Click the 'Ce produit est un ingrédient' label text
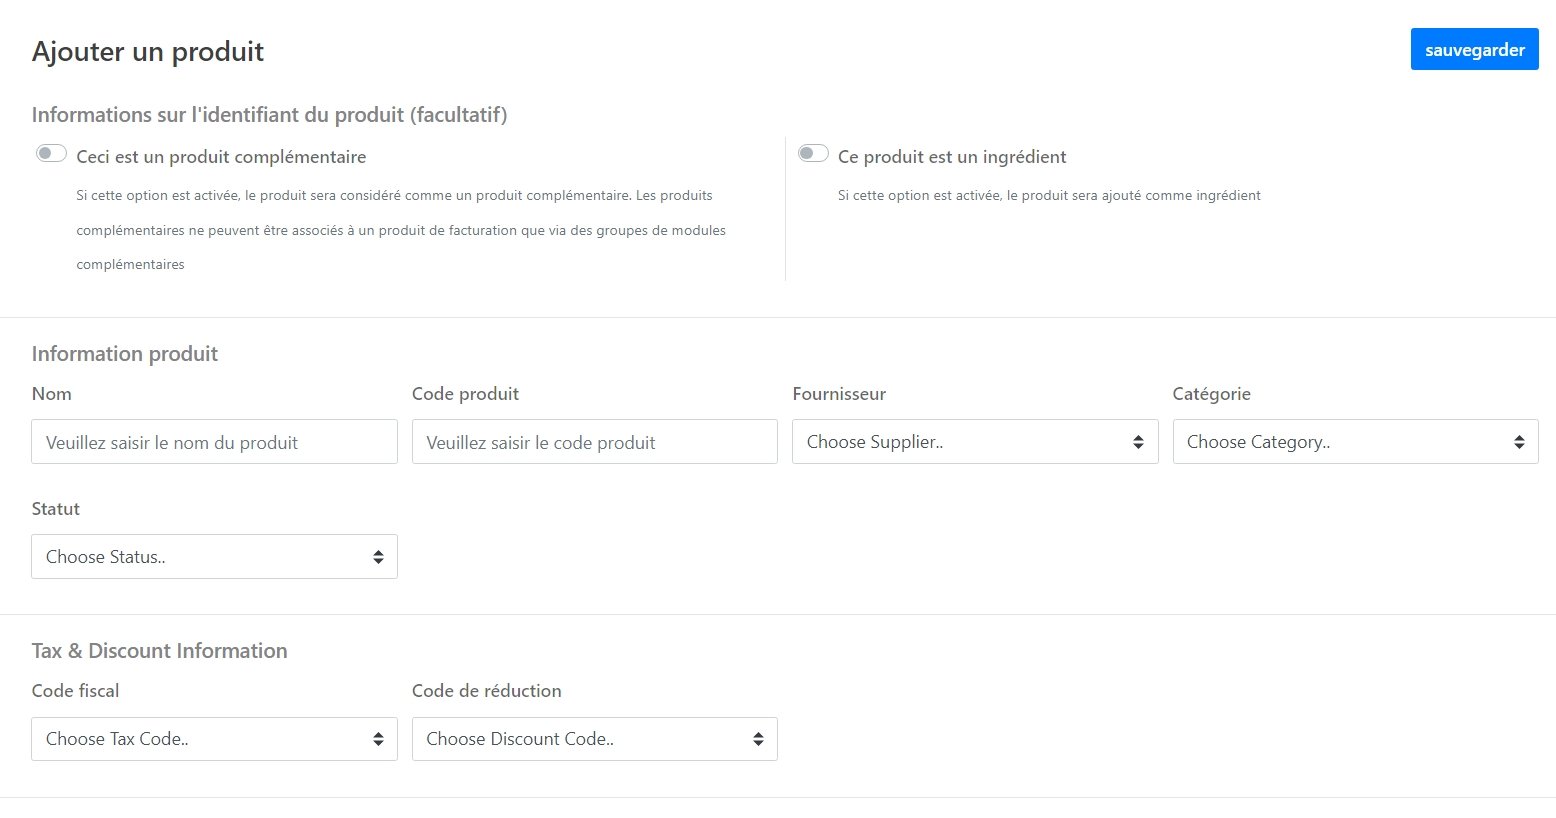Screen dimensions: 1556x818 point(951,157)
